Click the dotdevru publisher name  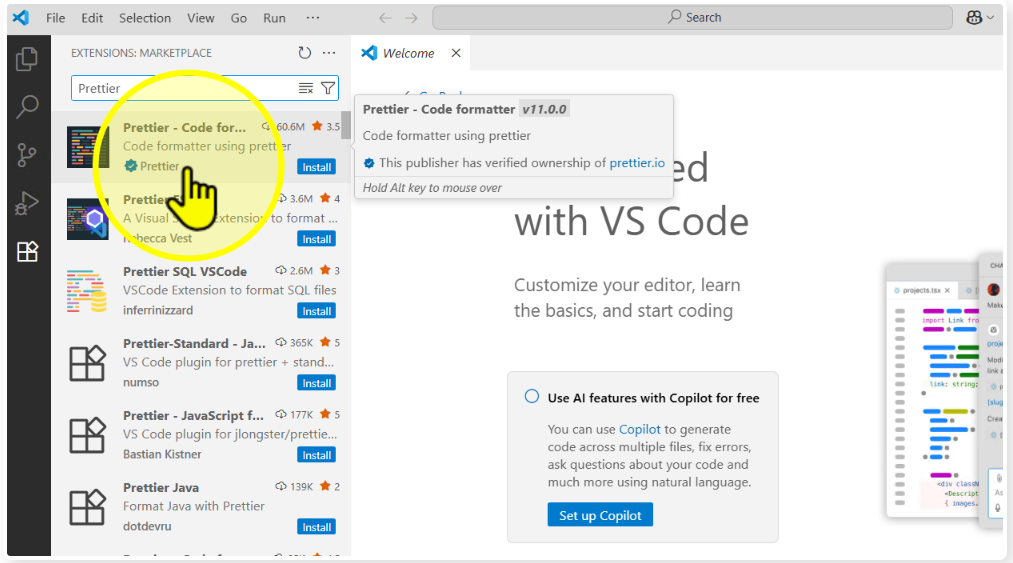click(x=147, y=526)
